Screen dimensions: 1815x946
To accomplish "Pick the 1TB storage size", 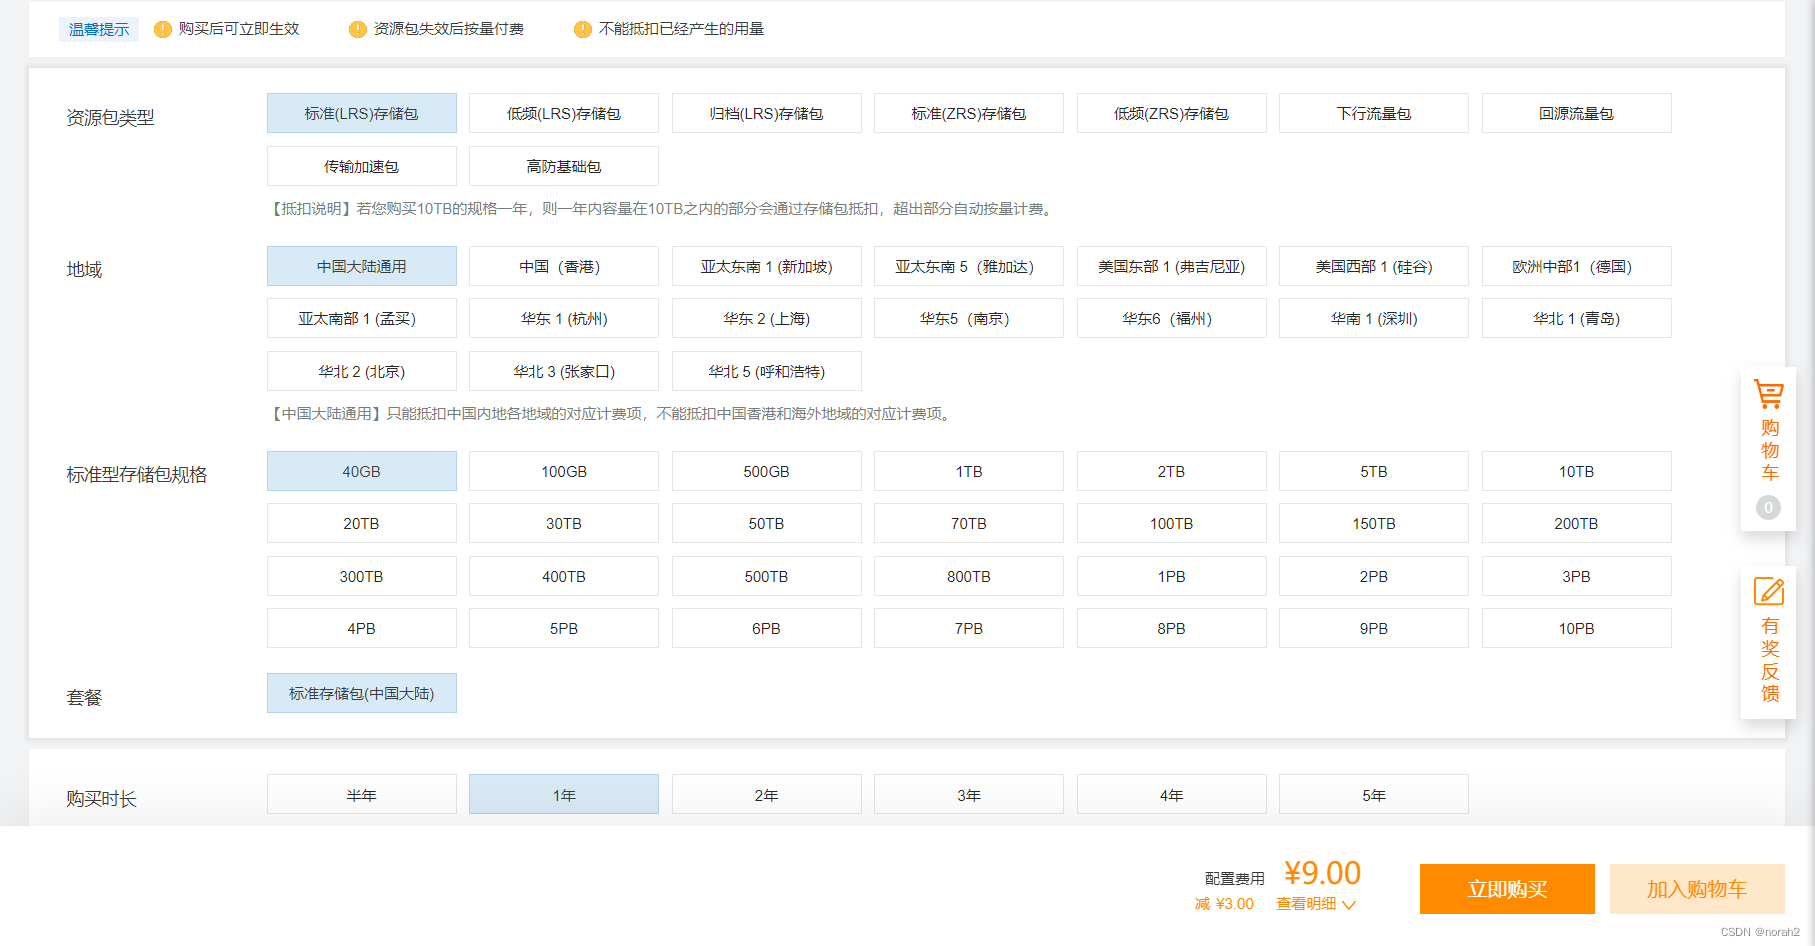I will 969,471.
